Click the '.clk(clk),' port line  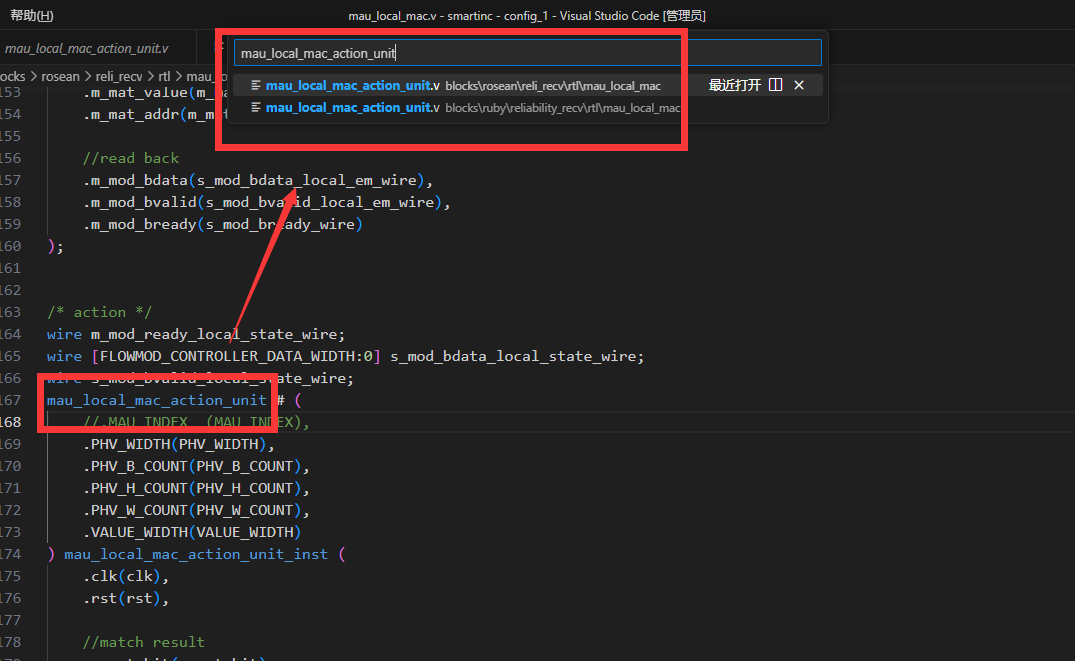coord(126,576)
